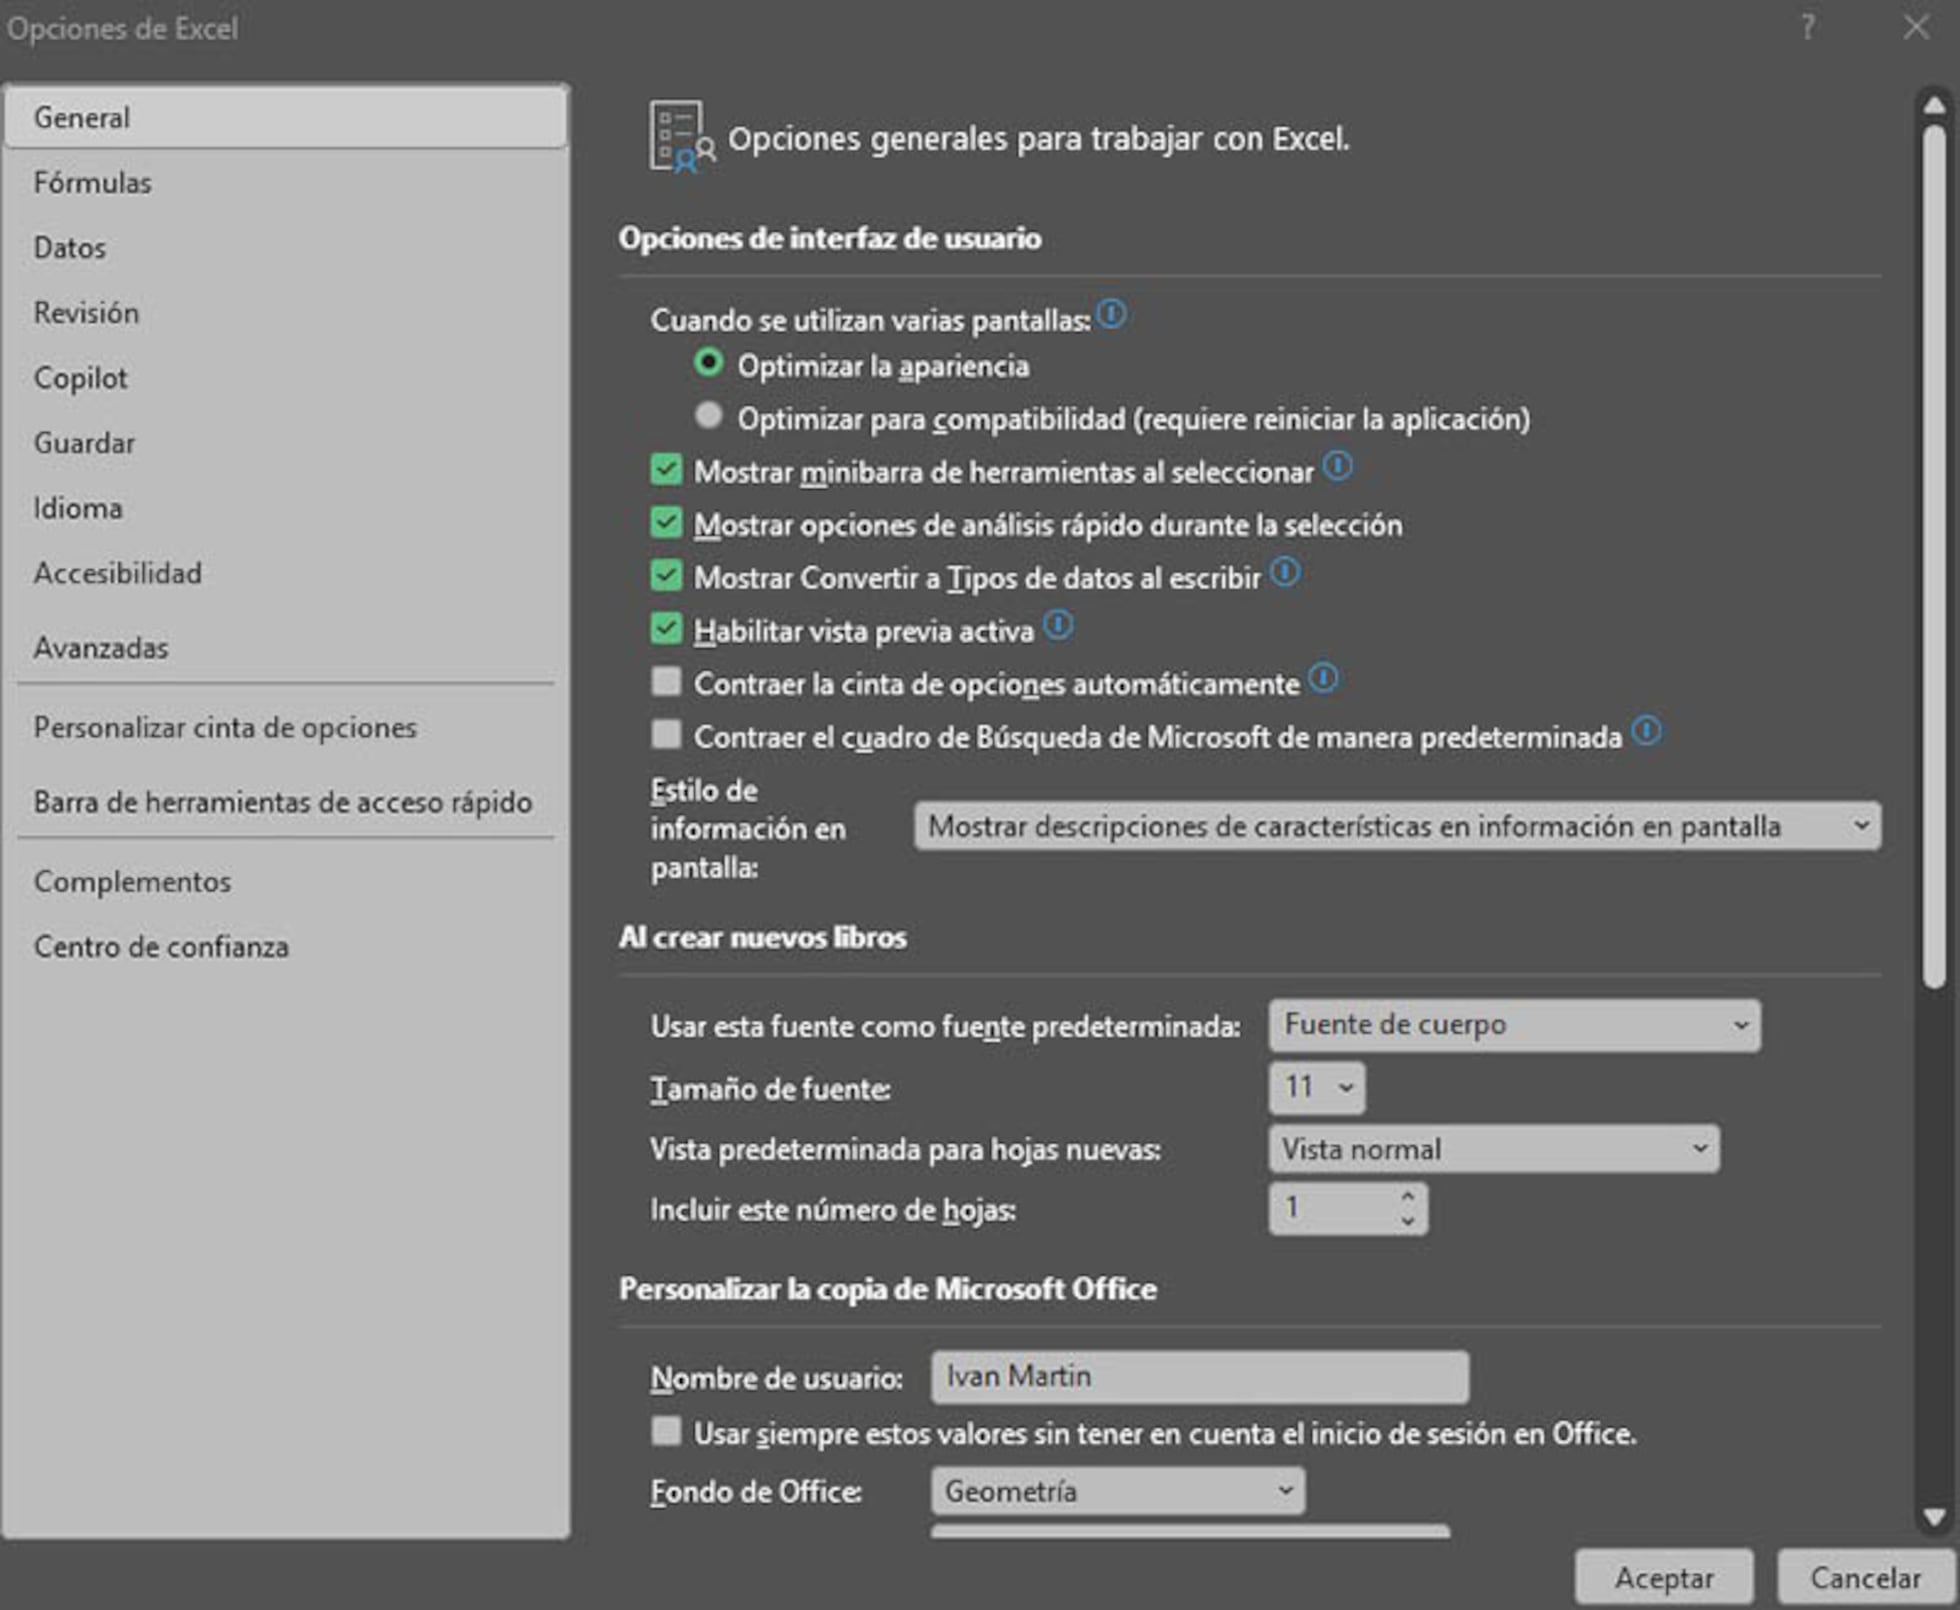This screenshot has height=1610, width=1960.
Task: Increment 'Incluir este número de hojas'
Action: (x=1407, y=1197)
